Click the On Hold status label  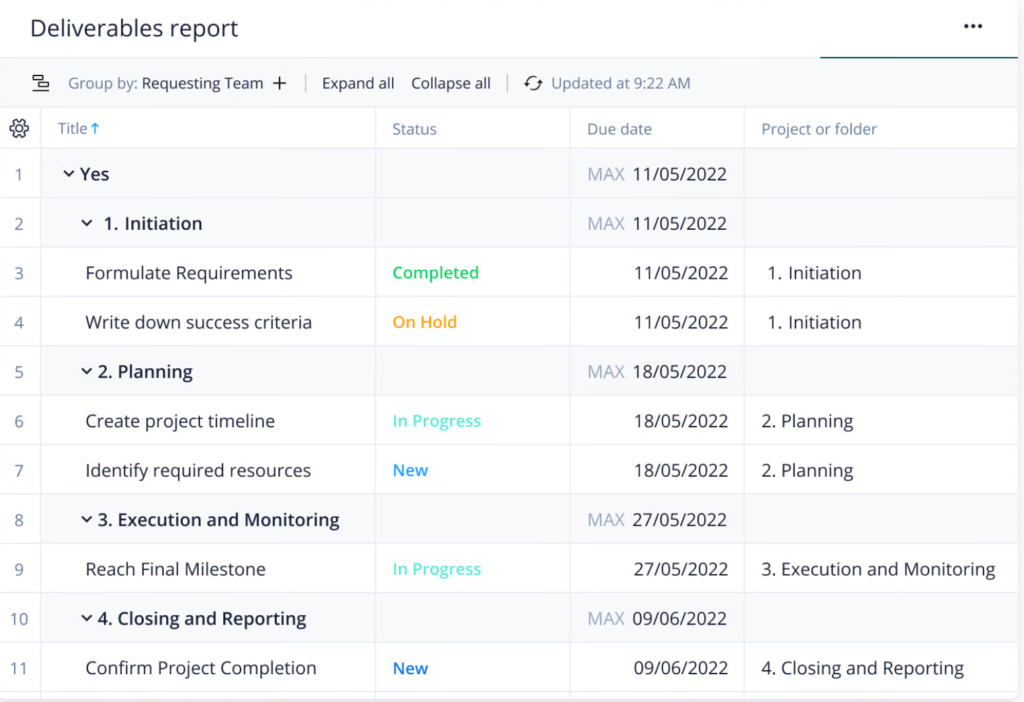pos(424,322)
